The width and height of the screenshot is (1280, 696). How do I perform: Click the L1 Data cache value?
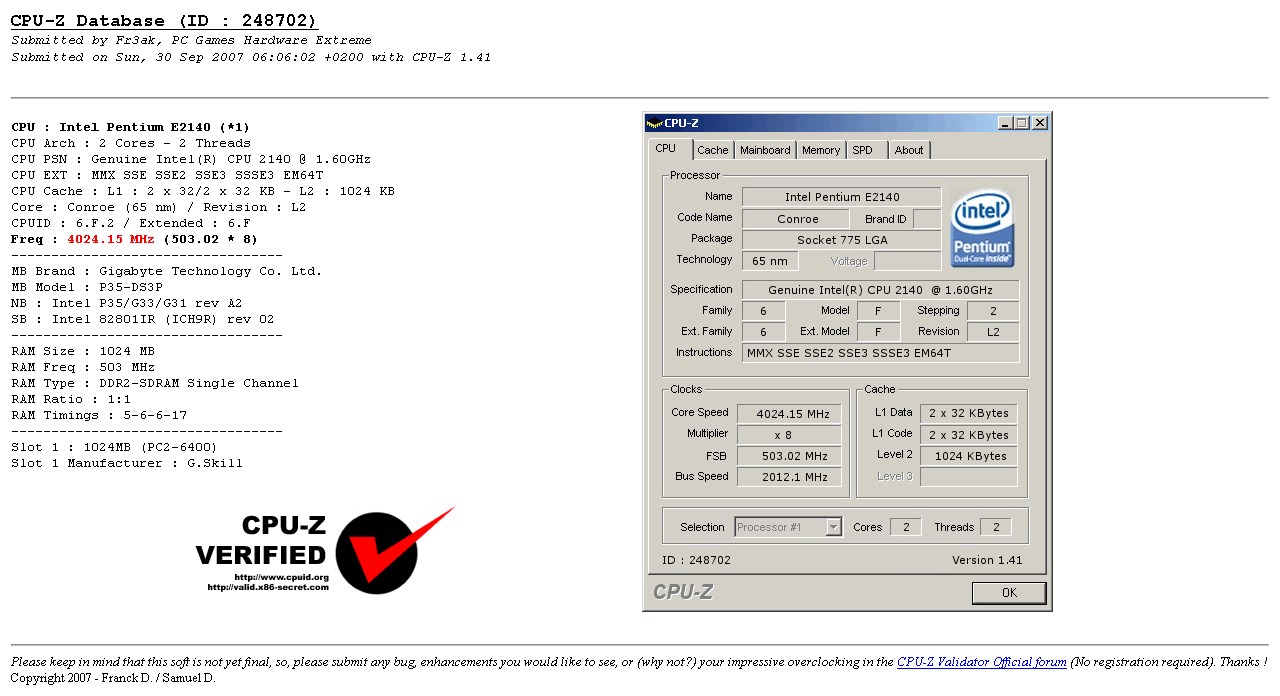tap(968, 413)
